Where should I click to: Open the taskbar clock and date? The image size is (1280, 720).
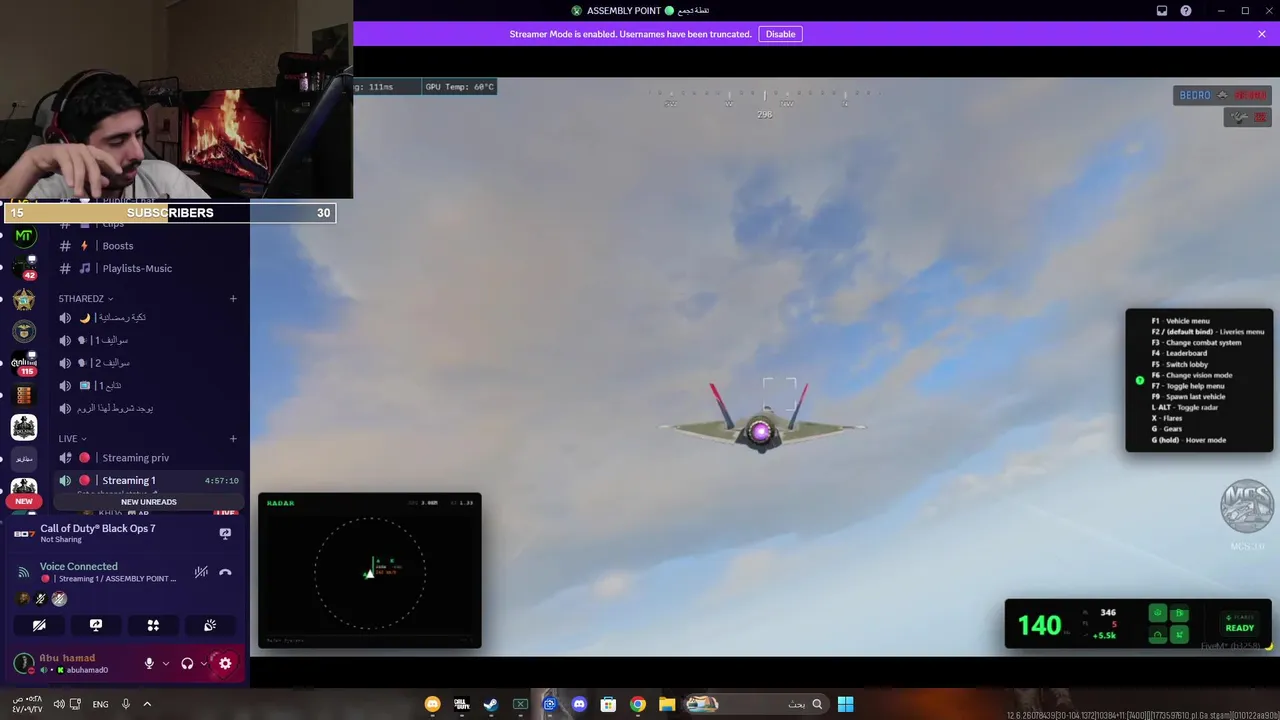27,703
